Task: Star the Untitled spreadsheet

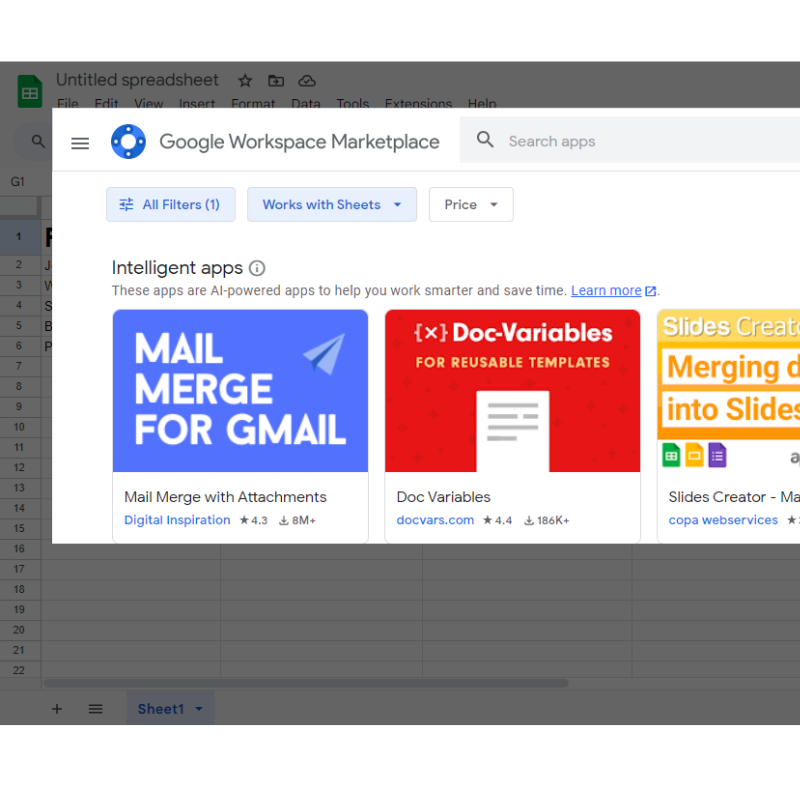Action: point(245,81)
